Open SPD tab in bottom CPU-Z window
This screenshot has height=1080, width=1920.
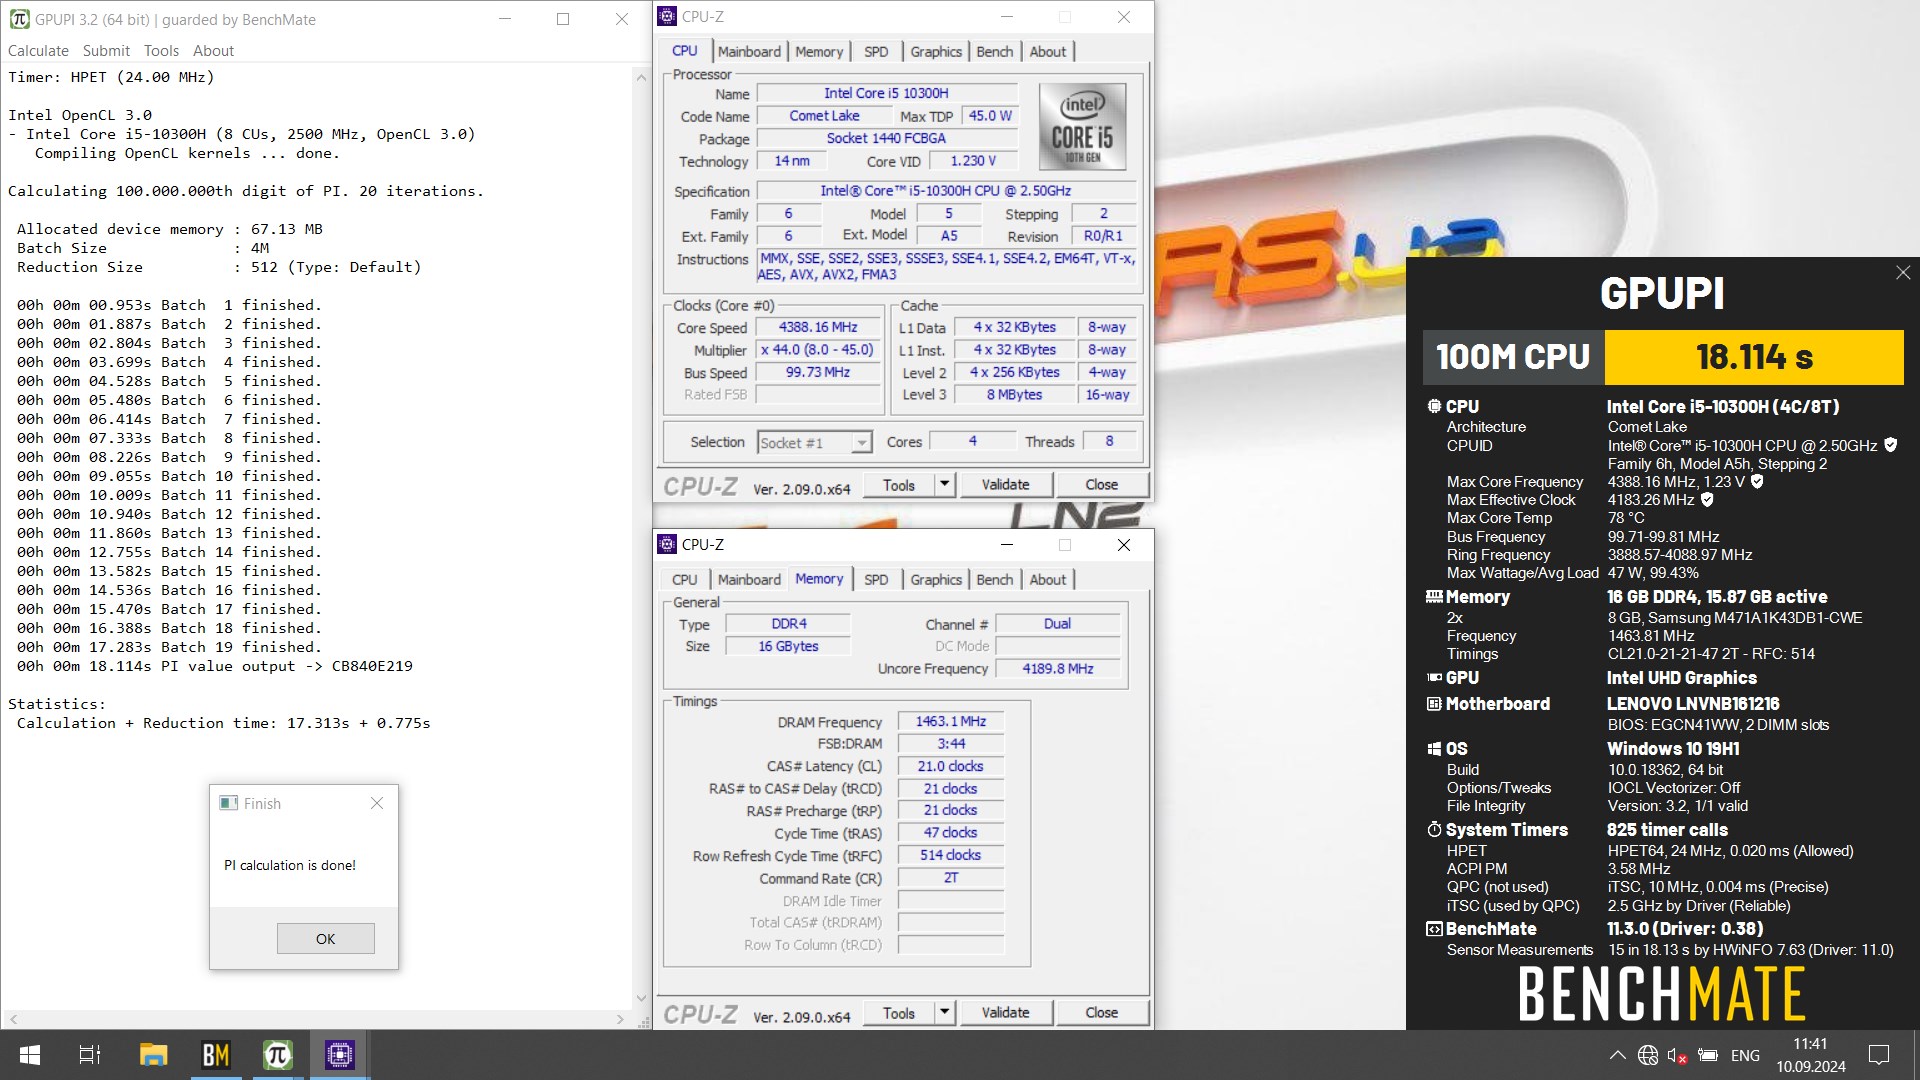[876, 580]
